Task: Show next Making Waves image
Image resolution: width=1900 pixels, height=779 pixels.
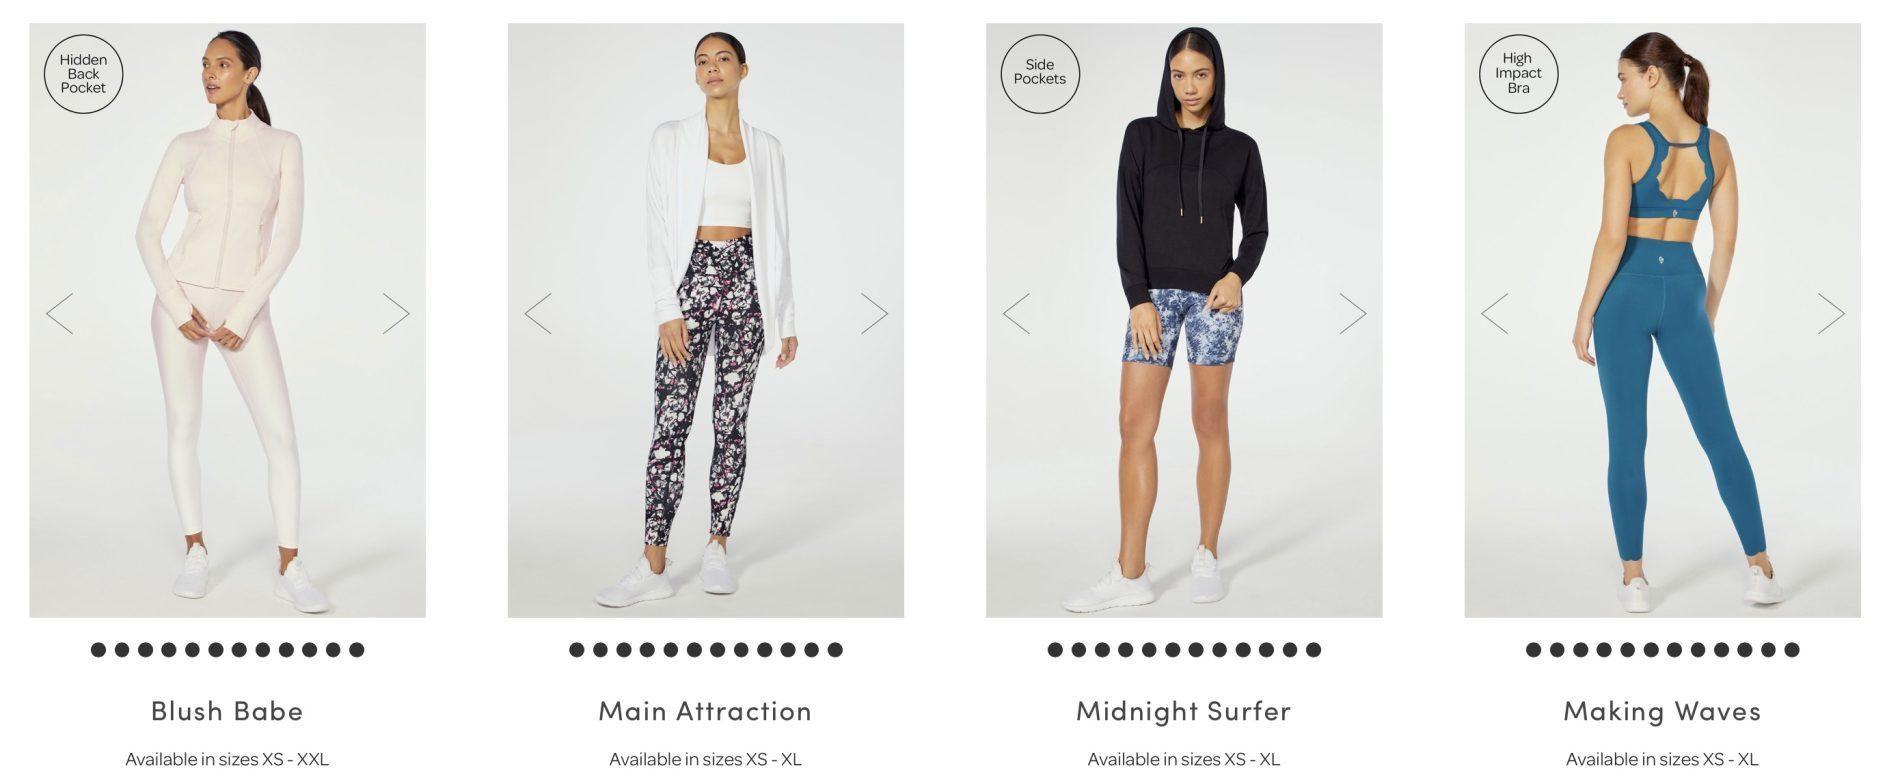Action: coord(1831,314)
